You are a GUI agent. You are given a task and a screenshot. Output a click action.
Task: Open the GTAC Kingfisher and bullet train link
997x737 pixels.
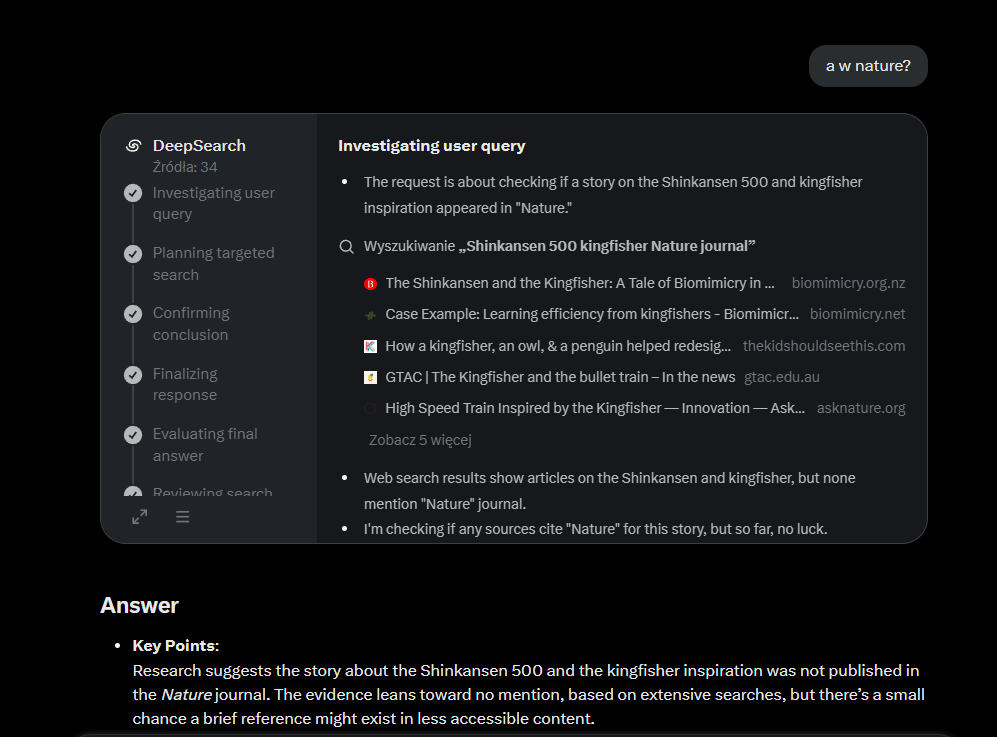(x=560, y=377)
